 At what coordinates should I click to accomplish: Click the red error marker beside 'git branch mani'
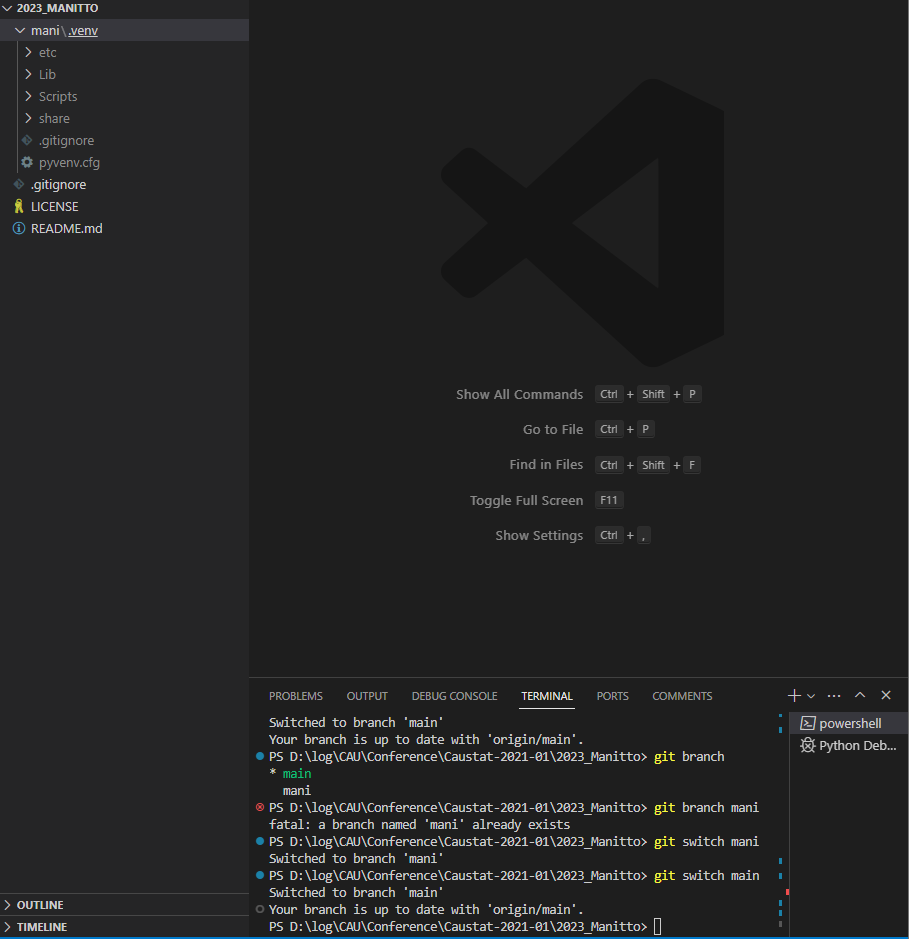pyautogui.click(x=260, y=807)
